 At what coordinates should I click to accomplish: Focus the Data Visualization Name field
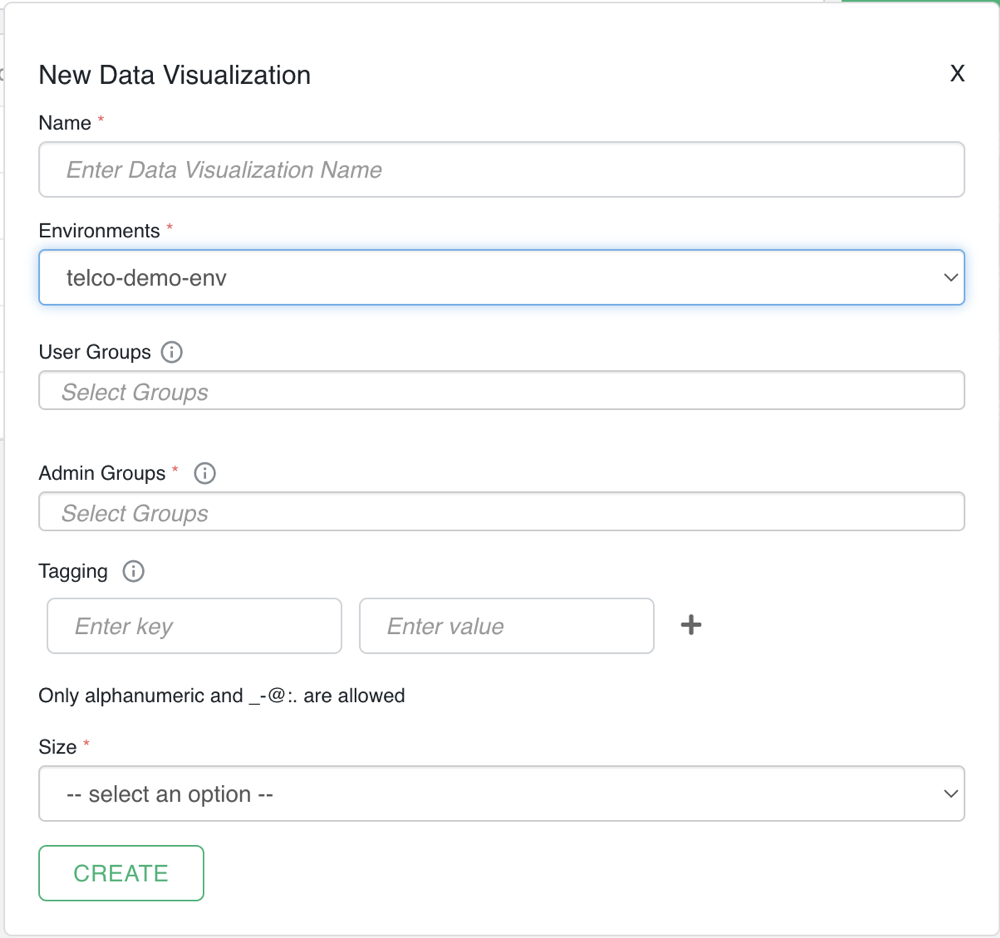coord(501,170)
